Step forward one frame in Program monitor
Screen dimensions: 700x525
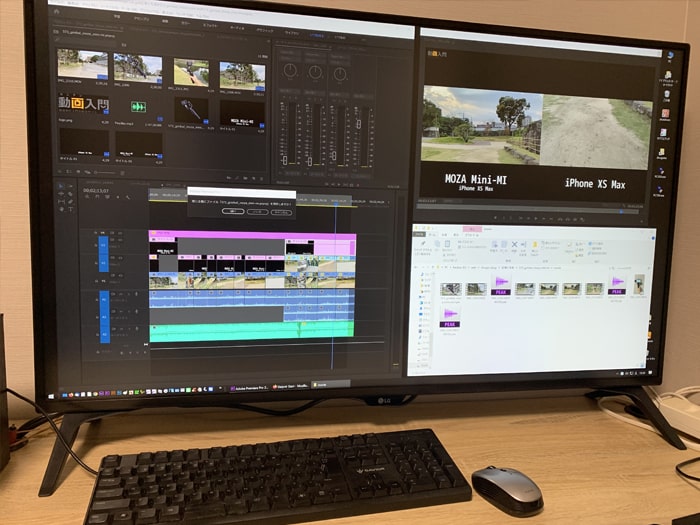(x=544, y=219)
